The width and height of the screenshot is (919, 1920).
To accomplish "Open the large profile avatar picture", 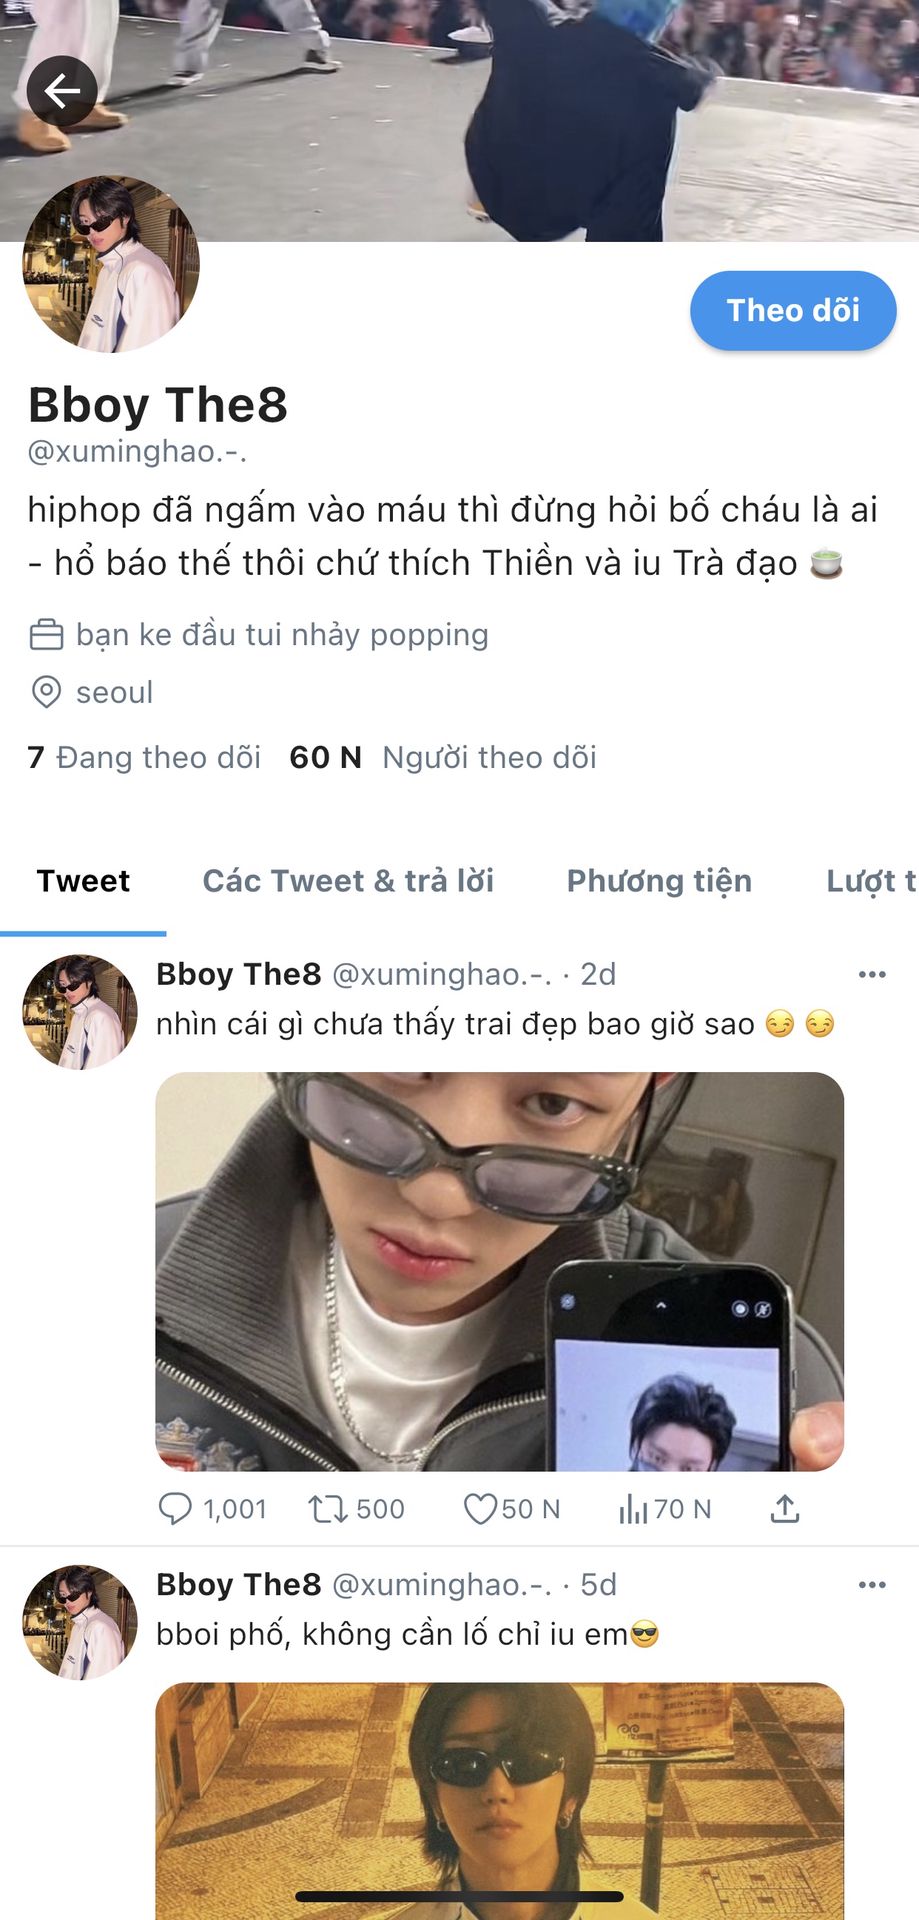I will (111, 264).
